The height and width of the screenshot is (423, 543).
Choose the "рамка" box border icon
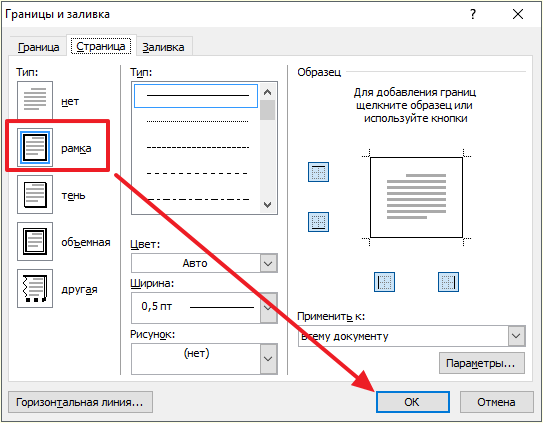click(35, 148)
